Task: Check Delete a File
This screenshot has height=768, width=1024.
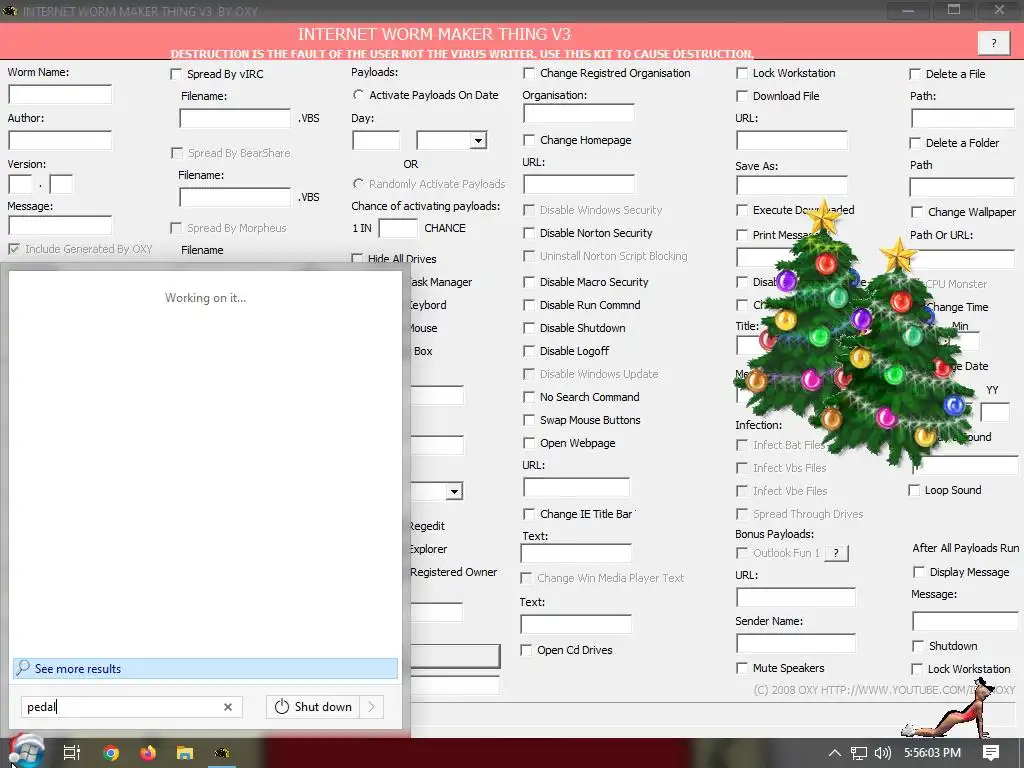Action: tap(915, 74)
